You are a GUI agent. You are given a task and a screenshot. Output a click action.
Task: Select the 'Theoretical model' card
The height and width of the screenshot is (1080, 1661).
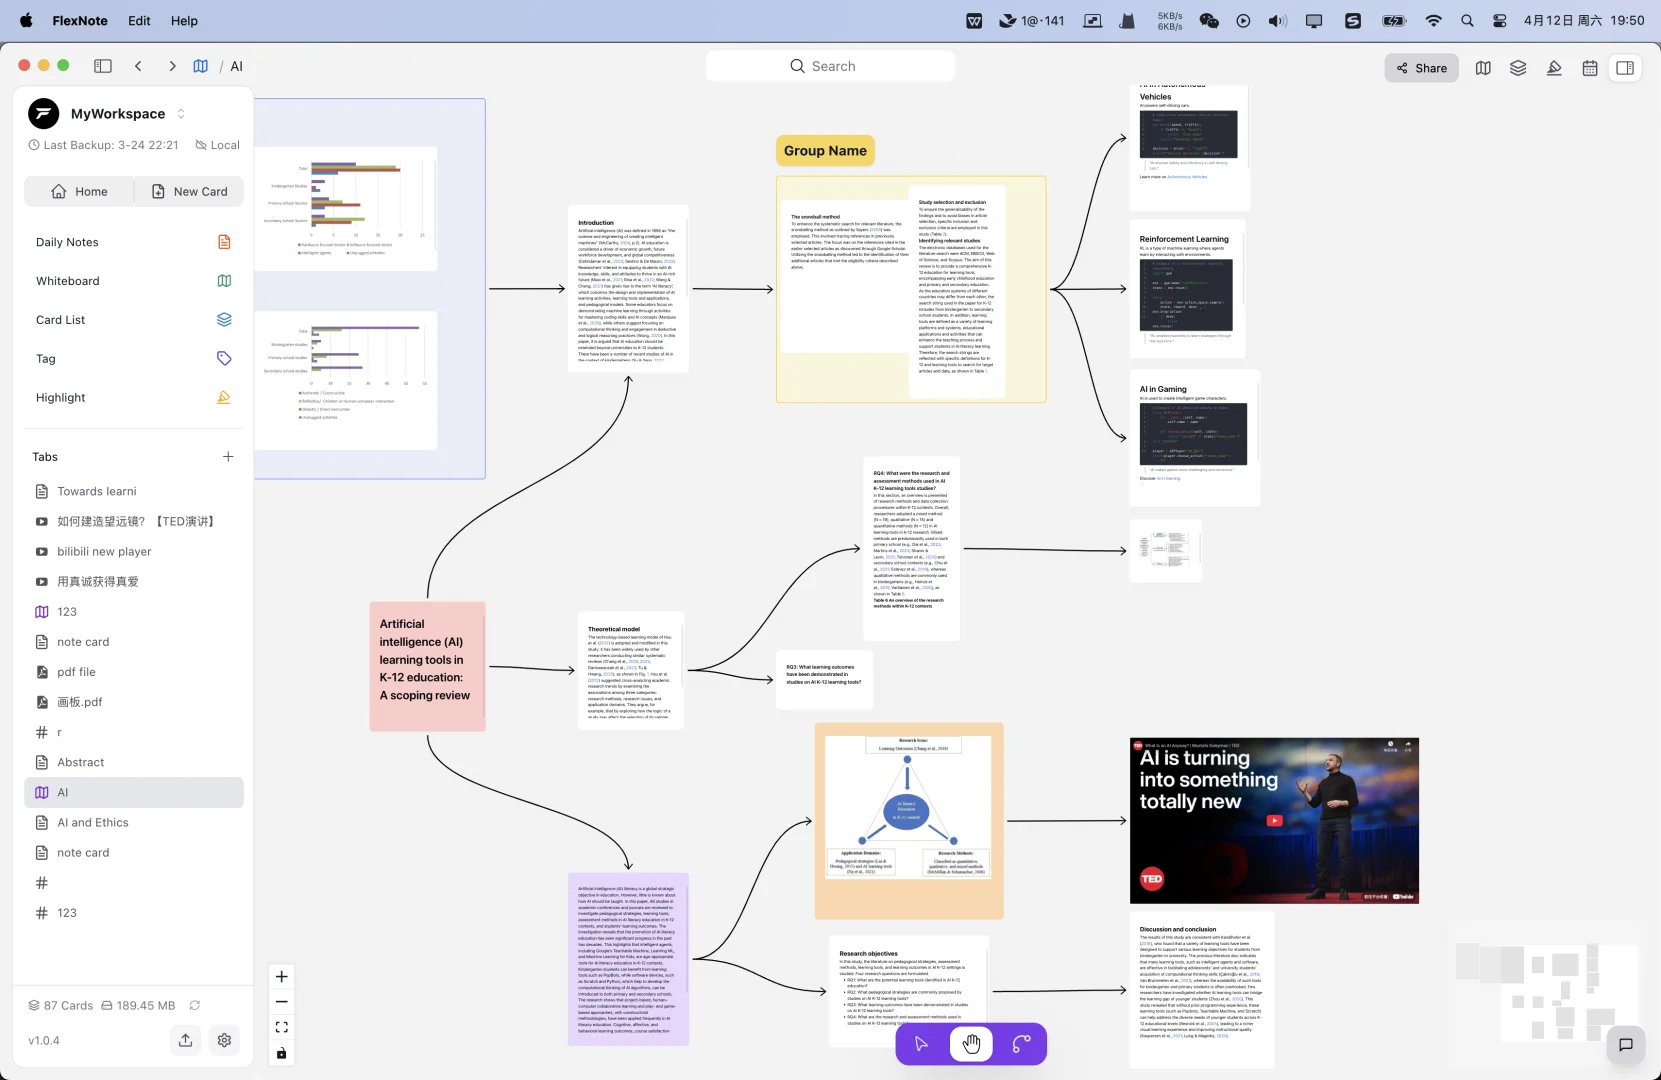631,670
